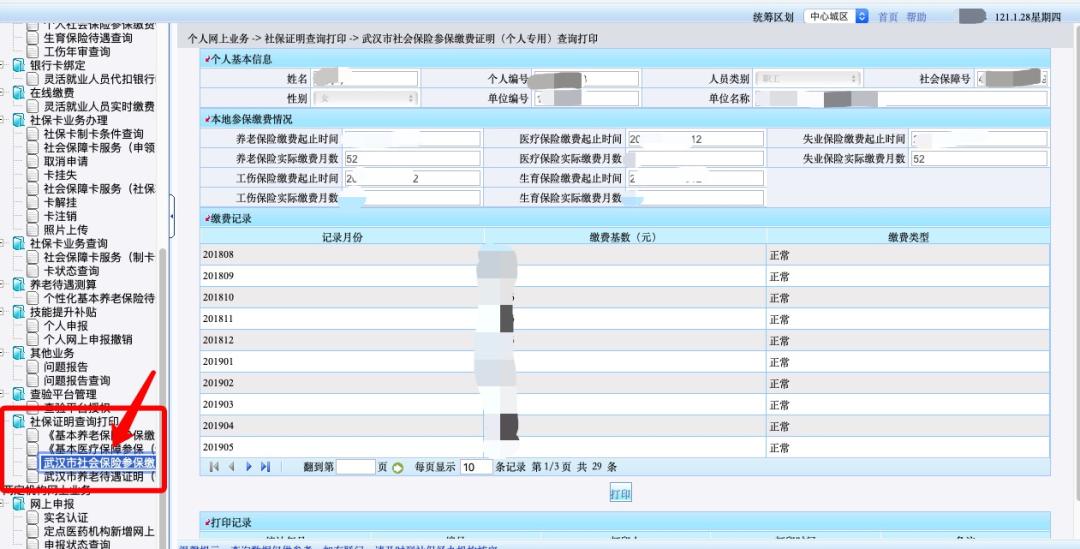Click the 社保卡业务查询 folder icon
Image resolution: width=1080 pixels, height=549 pixels.
coord(19,244)
